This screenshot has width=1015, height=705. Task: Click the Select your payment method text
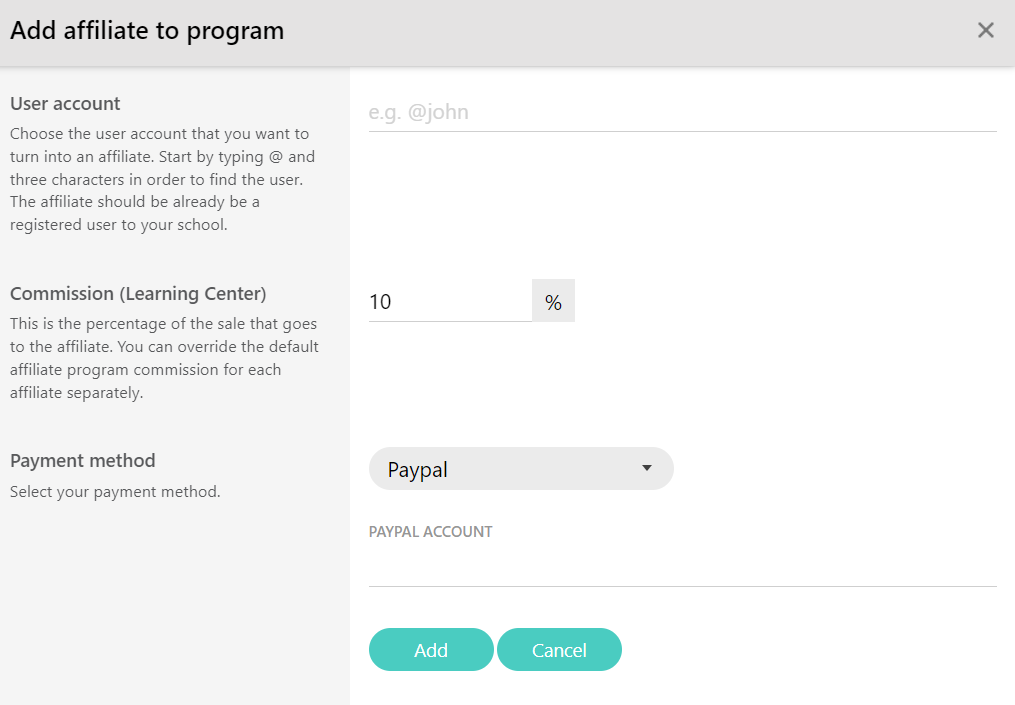click(115, 492)
